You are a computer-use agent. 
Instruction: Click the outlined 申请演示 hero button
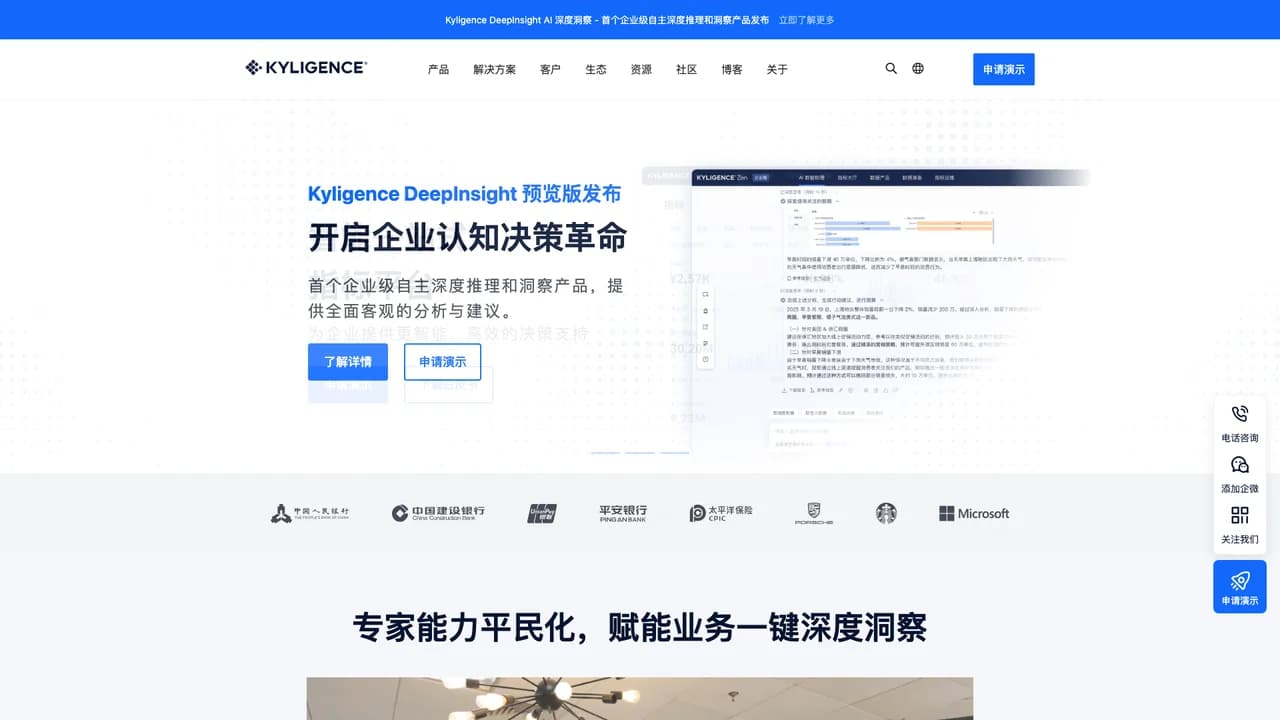coord(442,362)
